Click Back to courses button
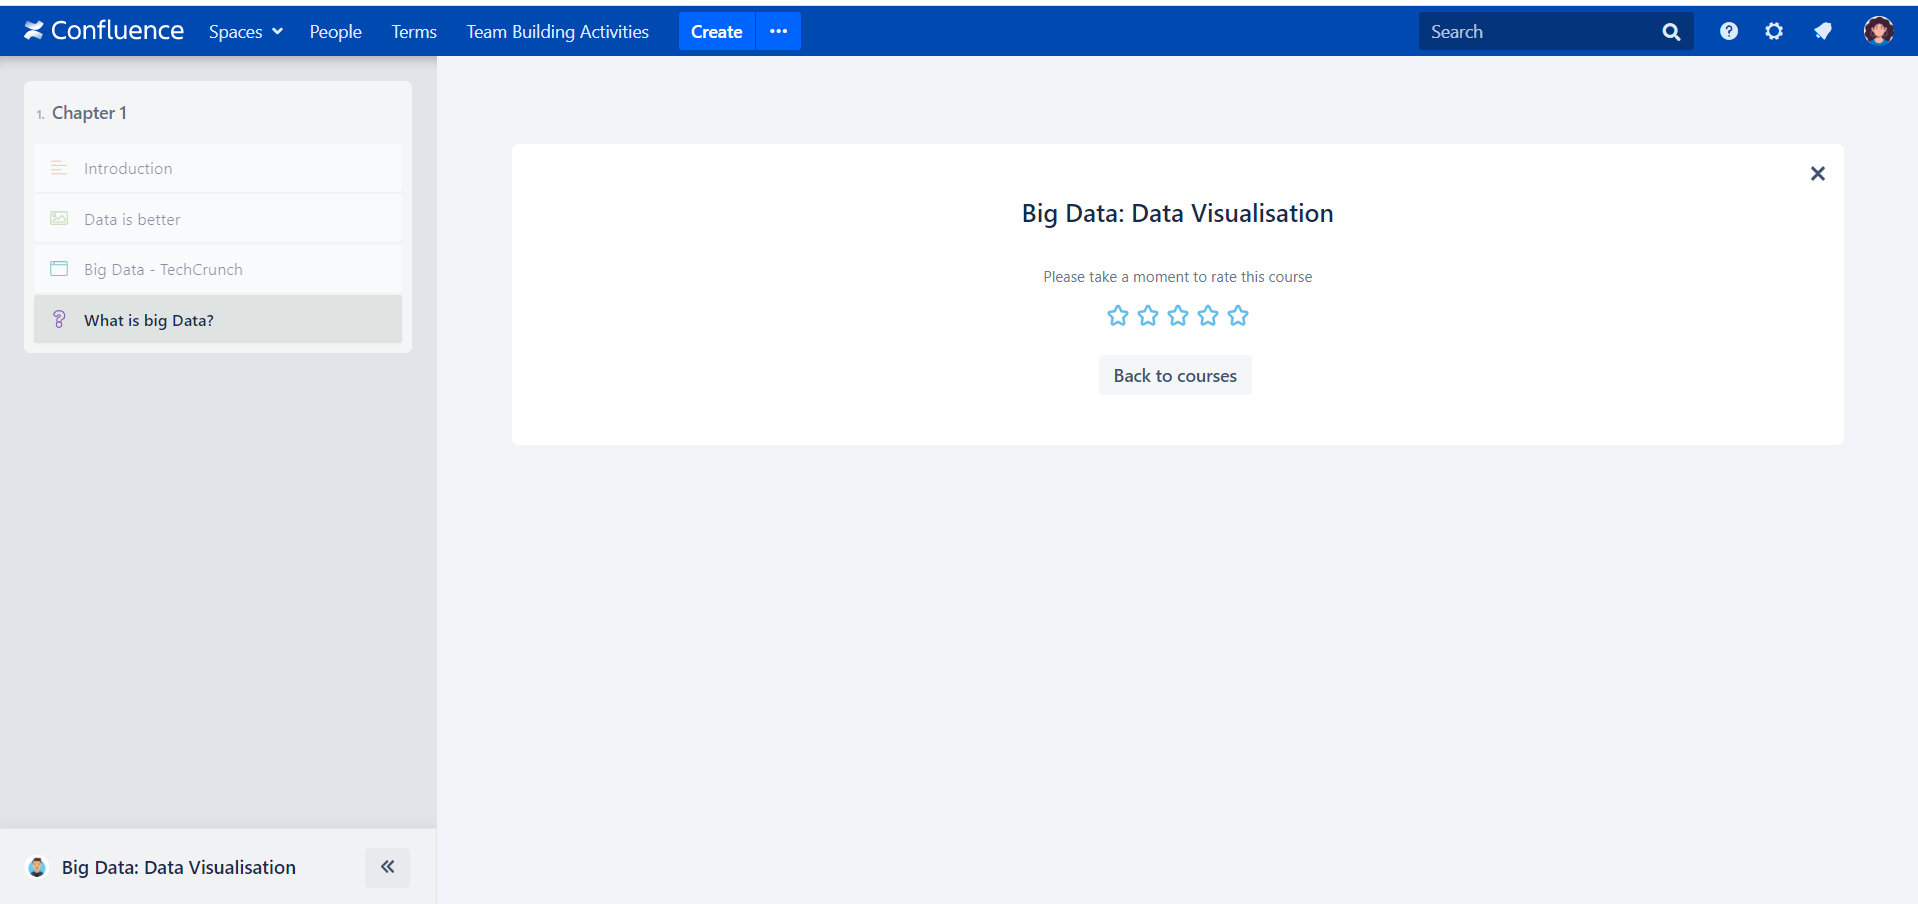1918x904 pixels. pyautogui.click(x=1175, y=376)
